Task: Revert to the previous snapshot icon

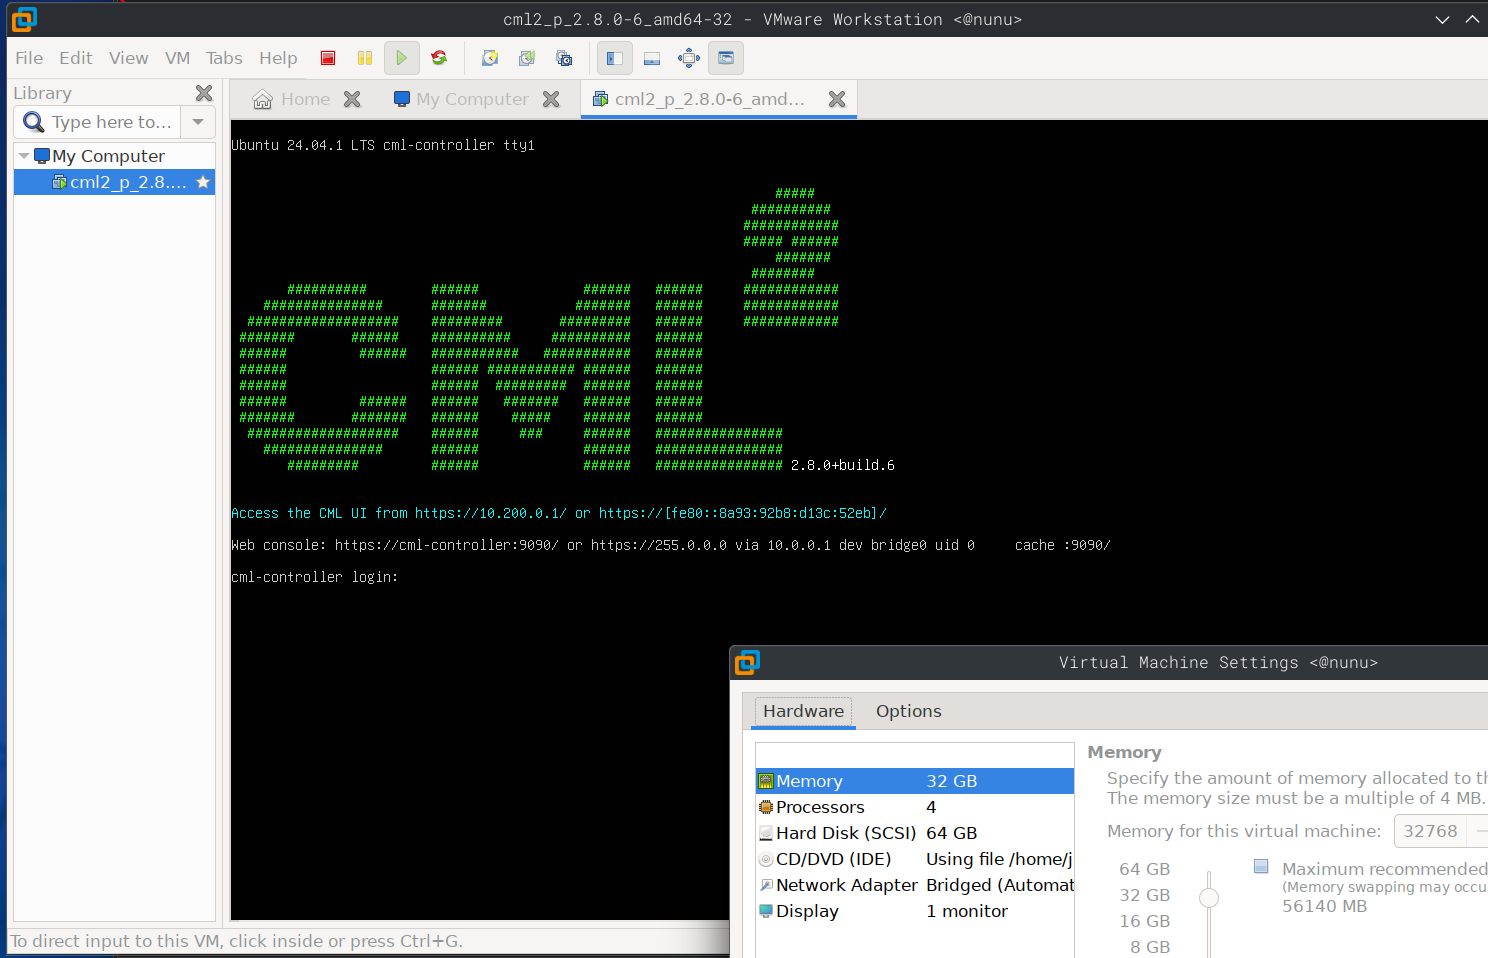Action: click(527, 58)
